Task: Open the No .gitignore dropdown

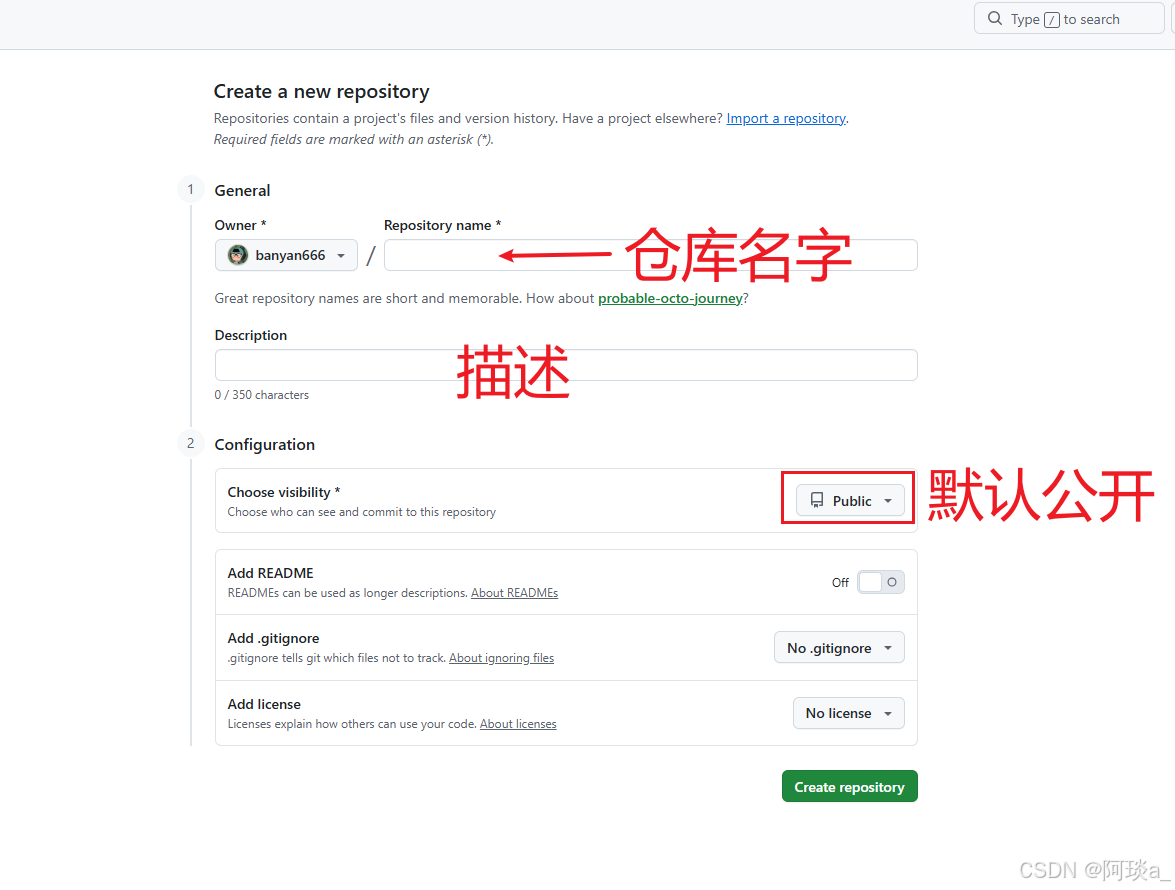Action: [839, 648]
